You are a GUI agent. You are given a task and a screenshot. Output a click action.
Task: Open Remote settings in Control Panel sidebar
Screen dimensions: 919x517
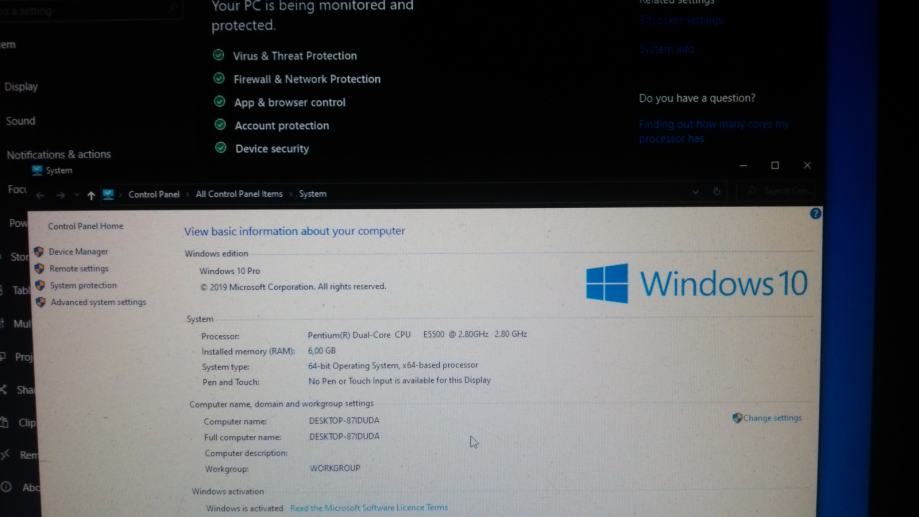pyautogui.click(x=79, y=268)
